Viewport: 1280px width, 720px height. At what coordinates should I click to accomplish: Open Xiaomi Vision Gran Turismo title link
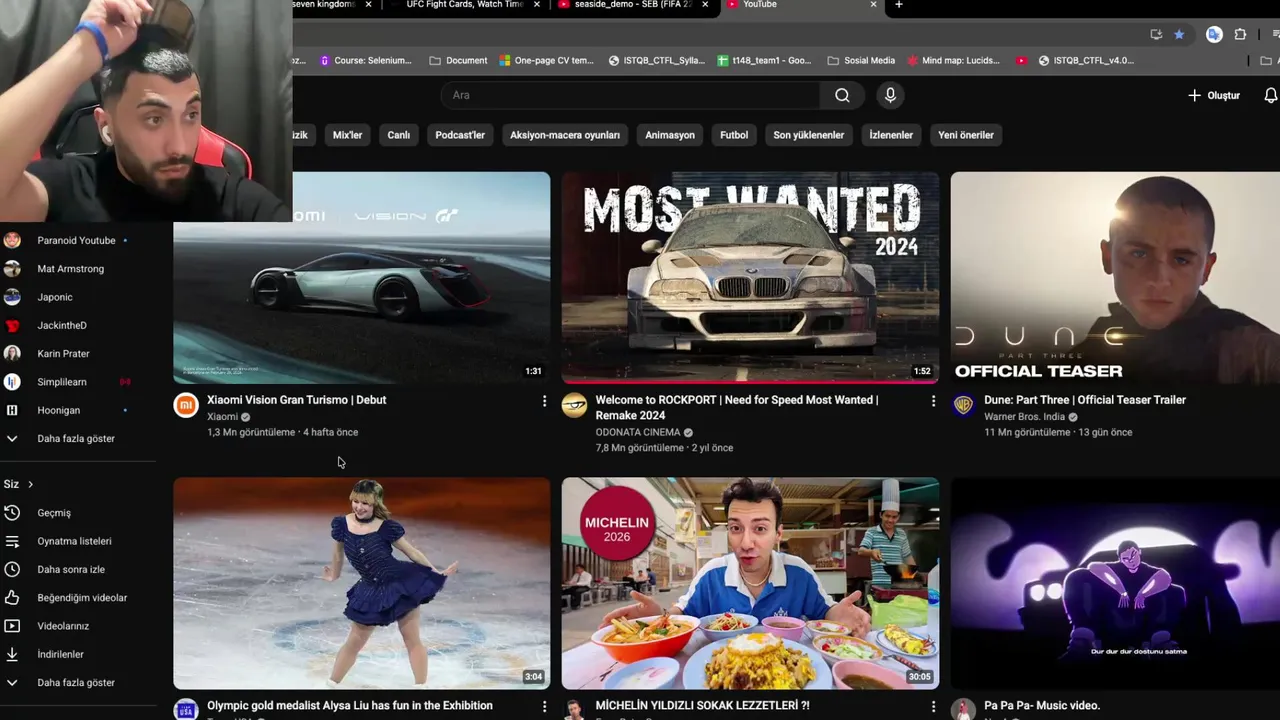296,400
